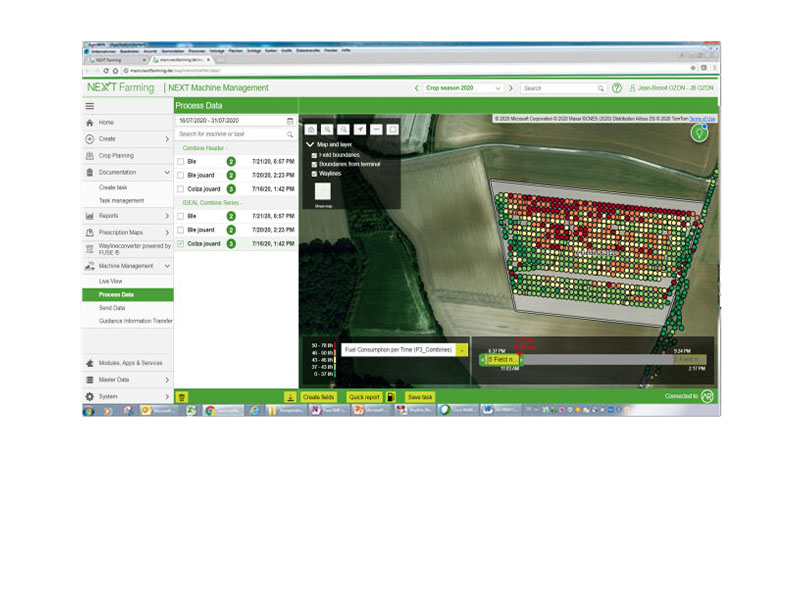Toggle Waylines layer checkbox
This screenshot has width=800, height=600.
pyautogui.click(x=314, y=174)
